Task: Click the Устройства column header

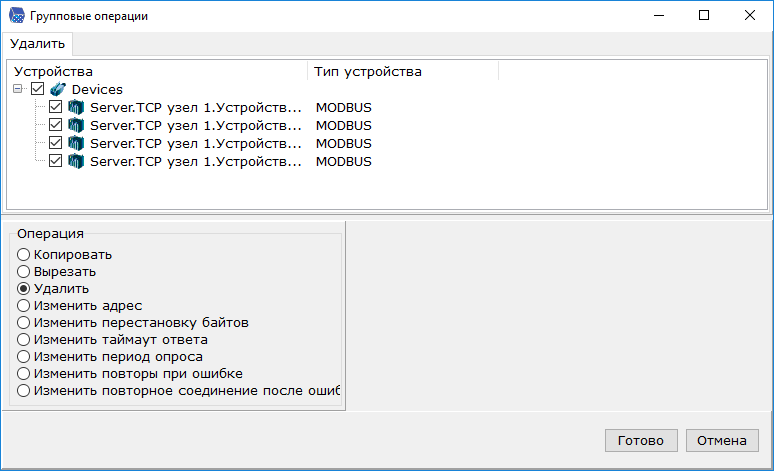Action: click(x=54, y=72)
